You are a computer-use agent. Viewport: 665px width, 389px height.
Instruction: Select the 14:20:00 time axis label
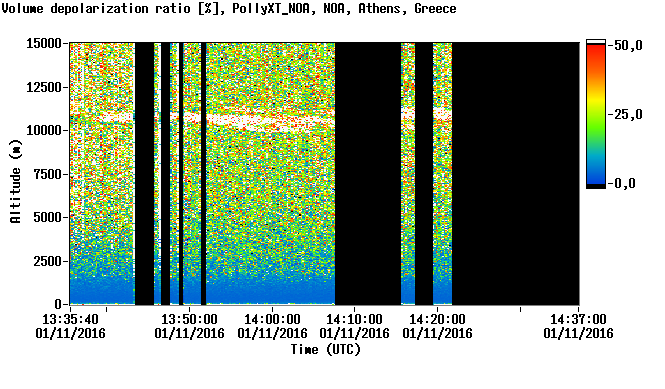(x=437, y=326)
